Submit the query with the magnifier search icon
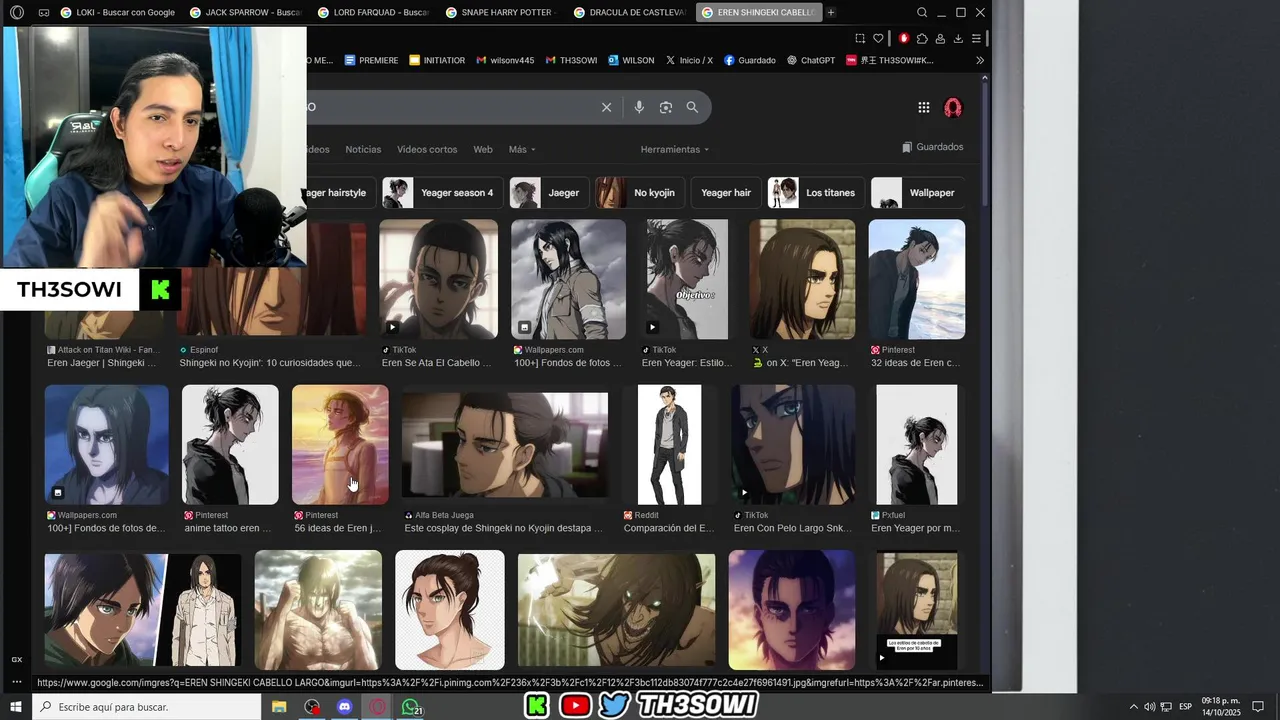Viewport: 1280px width, 720px height. pos(692,107)
